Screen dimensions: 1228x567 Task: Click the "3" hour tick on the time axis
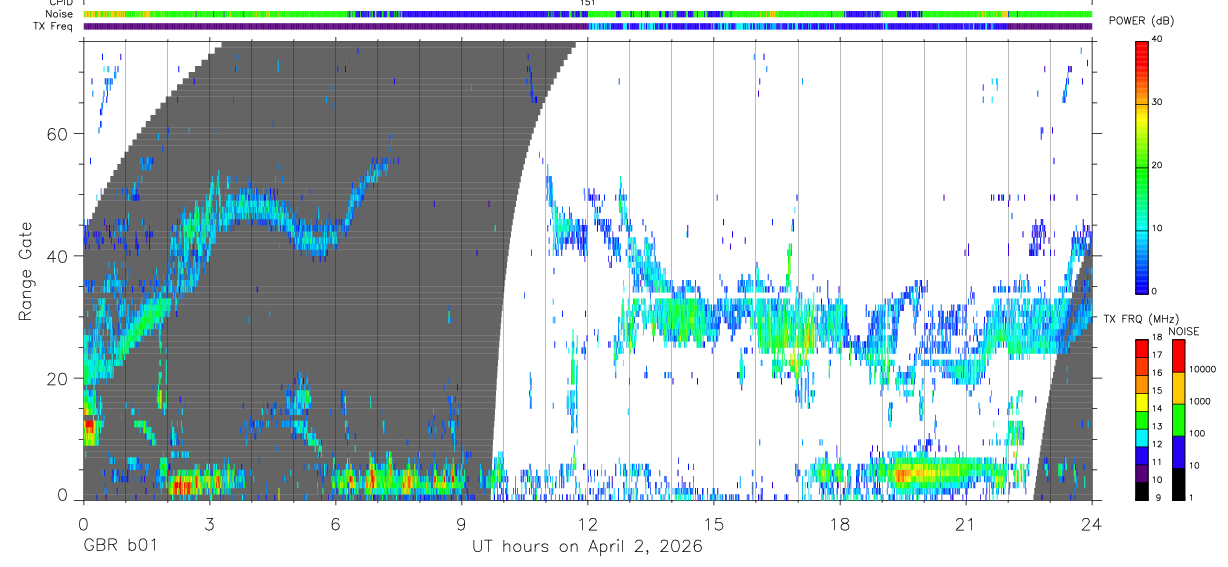209,523
